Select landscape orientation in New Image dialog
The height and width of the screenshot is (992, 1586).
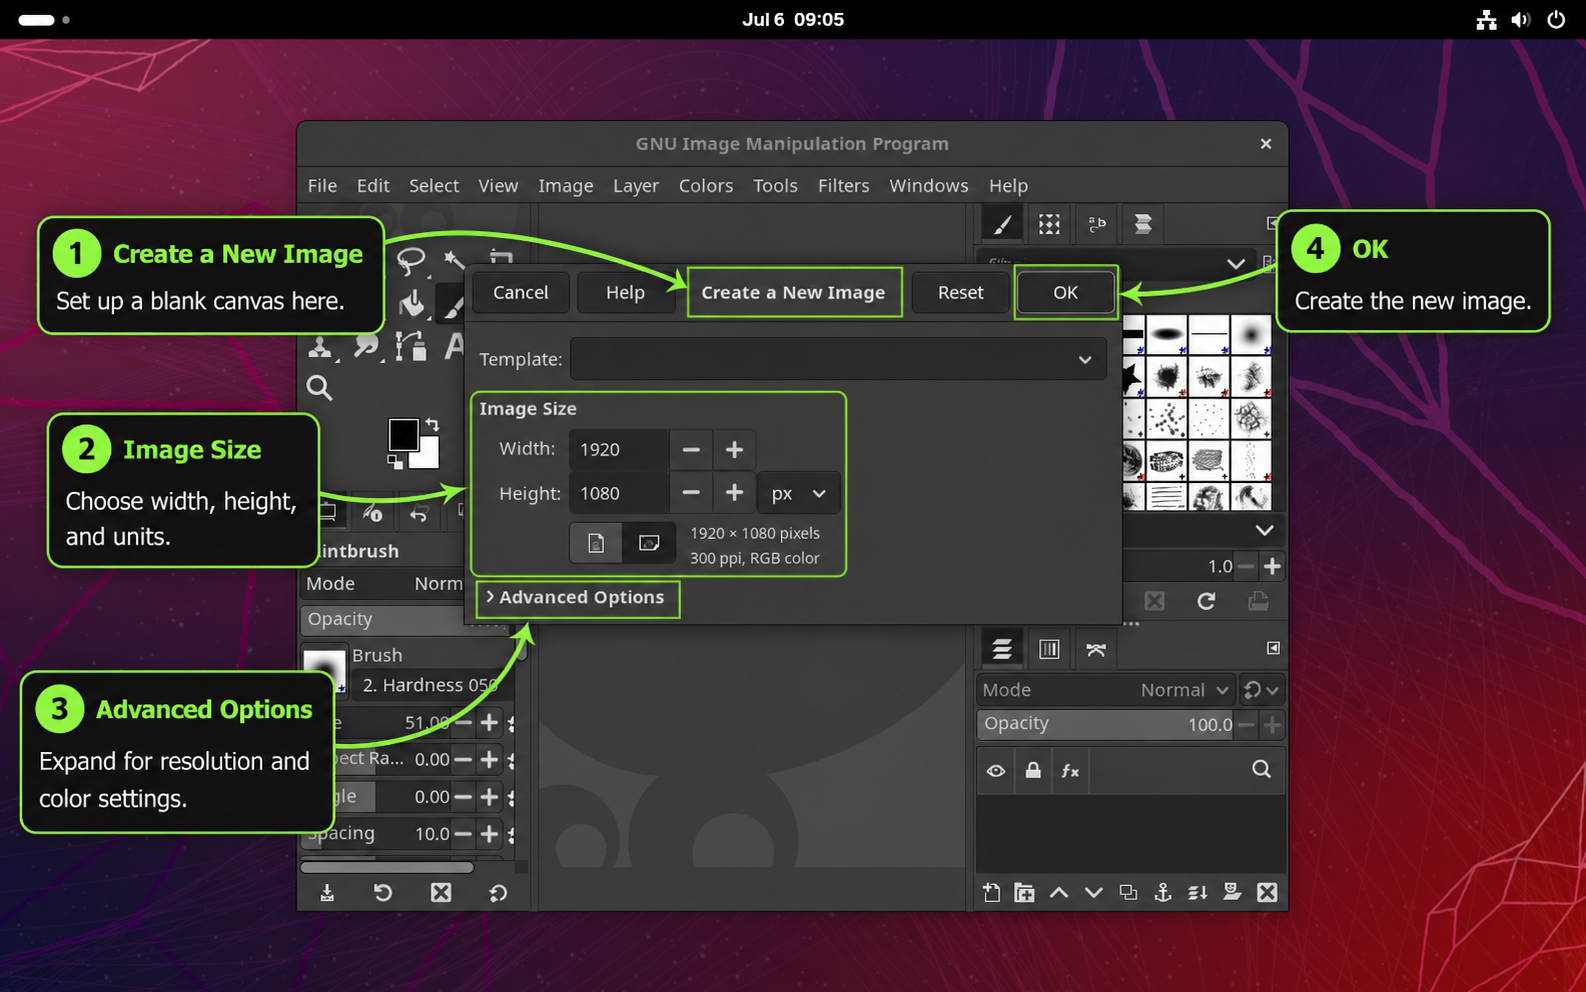point(649,543)
